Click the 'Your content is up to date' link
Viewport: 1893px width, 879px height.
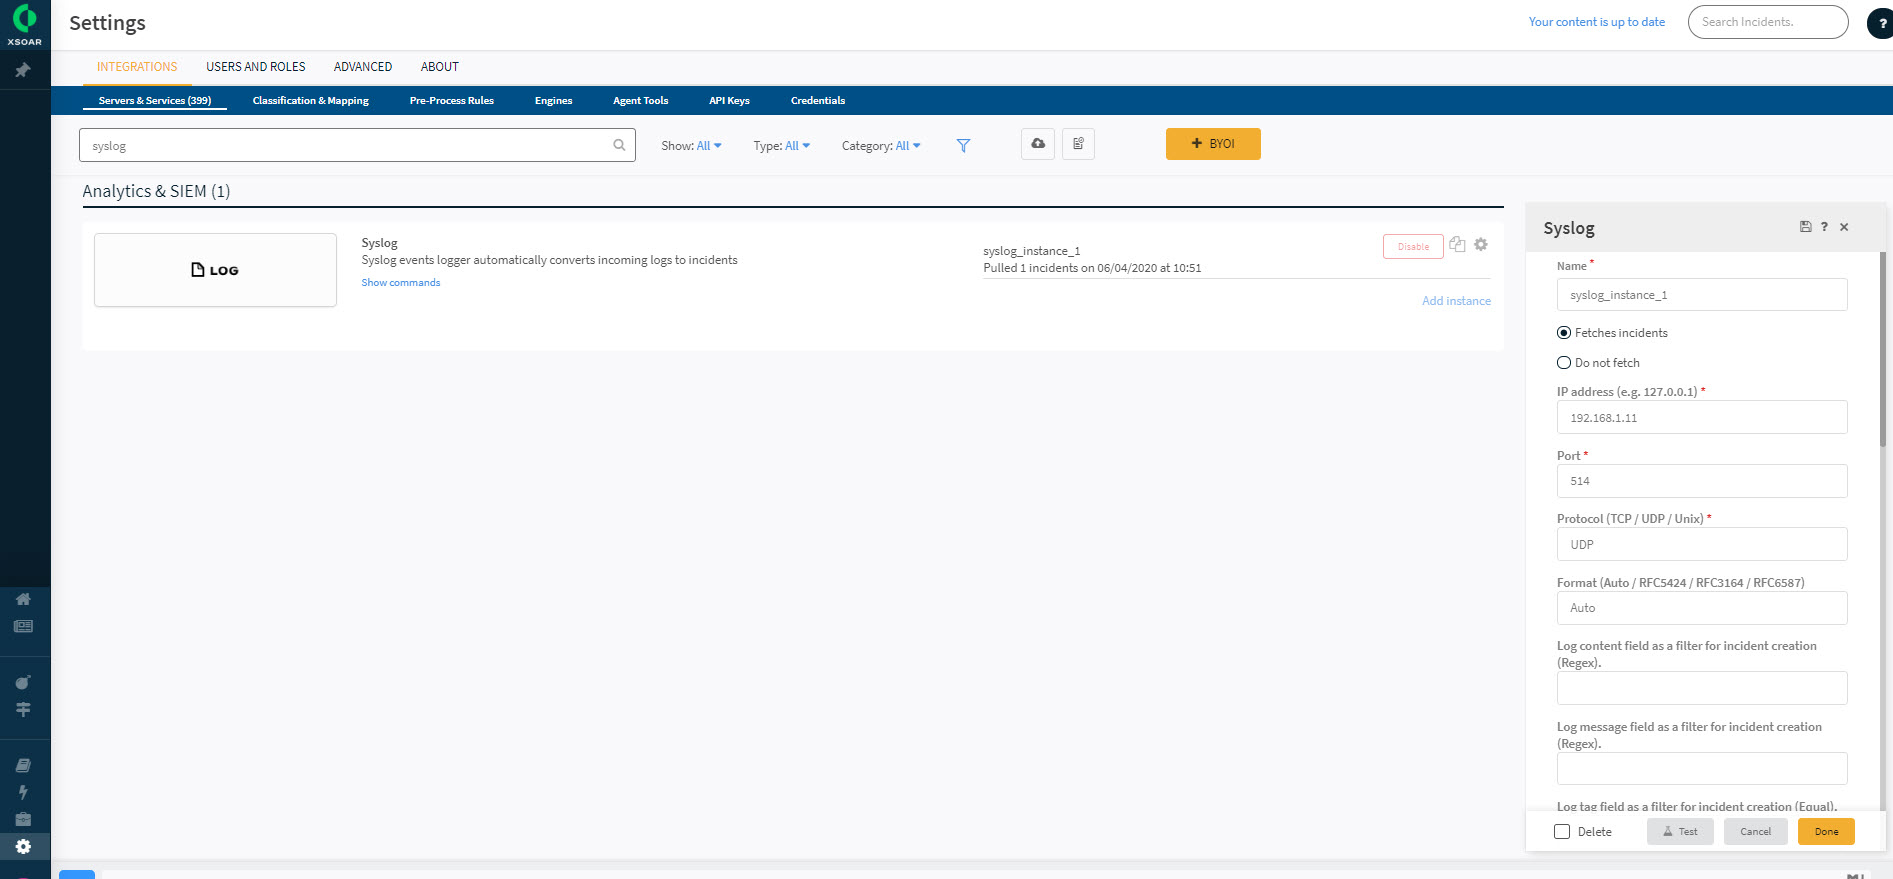click(x=1597, y=22)
